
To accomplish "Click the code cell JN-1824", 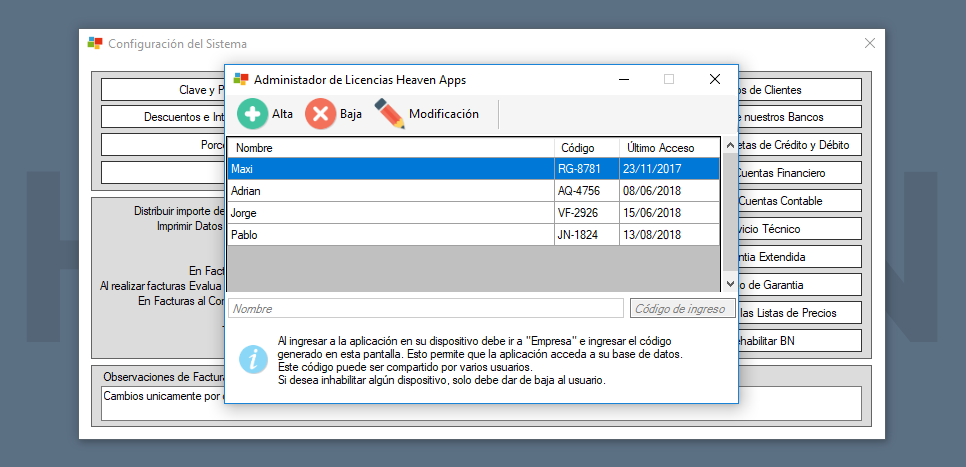I will point(586,235).
